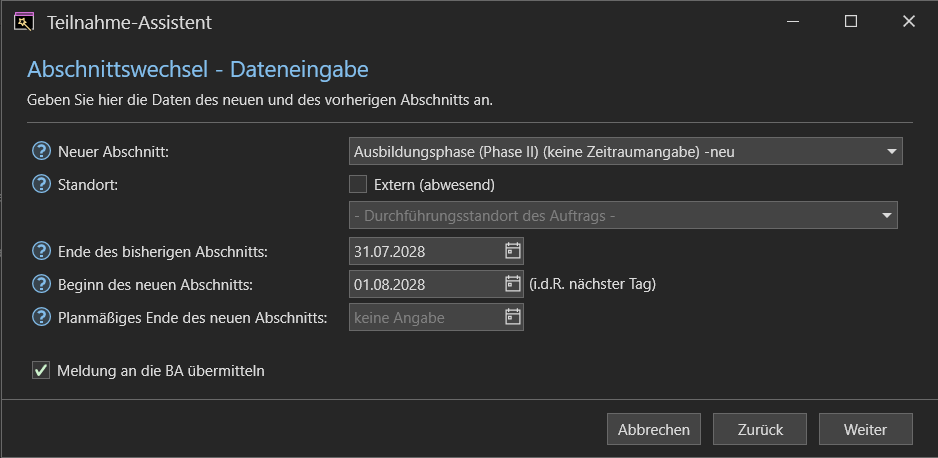Screen dimensions: 938x458
Task: Open calendar picker for 31.07.2028 date
Action: [x=513, y=251]
